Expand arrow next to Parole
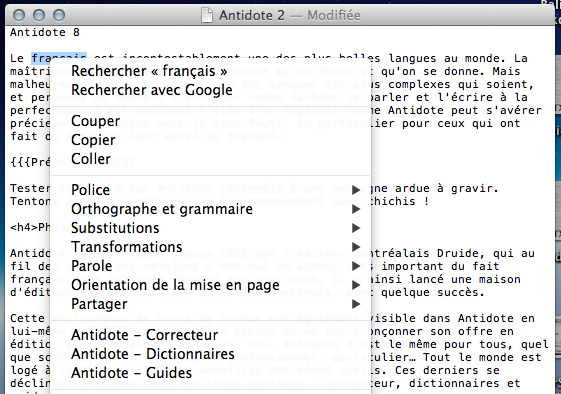 click(356, 266)
